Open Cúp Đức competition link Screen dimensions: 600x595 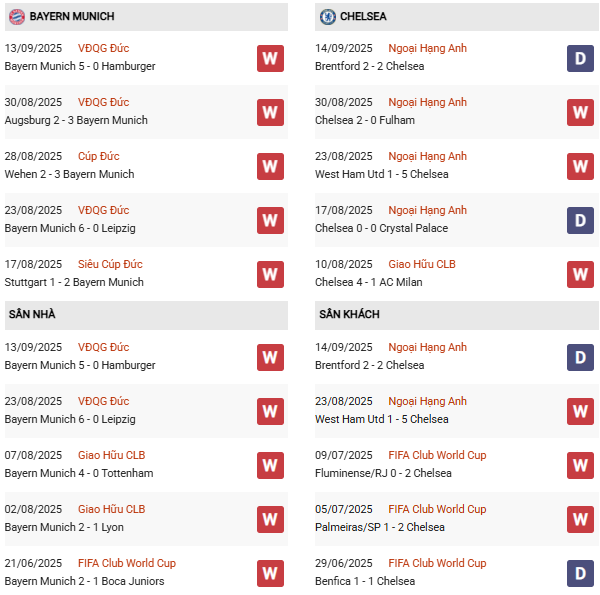tap(99, 156)
